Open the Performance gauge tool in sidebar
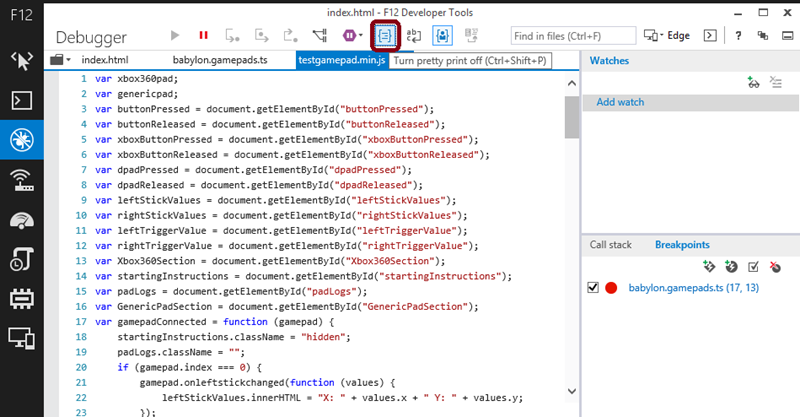Screen dimensions: 800x417 [x=22, y=220]
